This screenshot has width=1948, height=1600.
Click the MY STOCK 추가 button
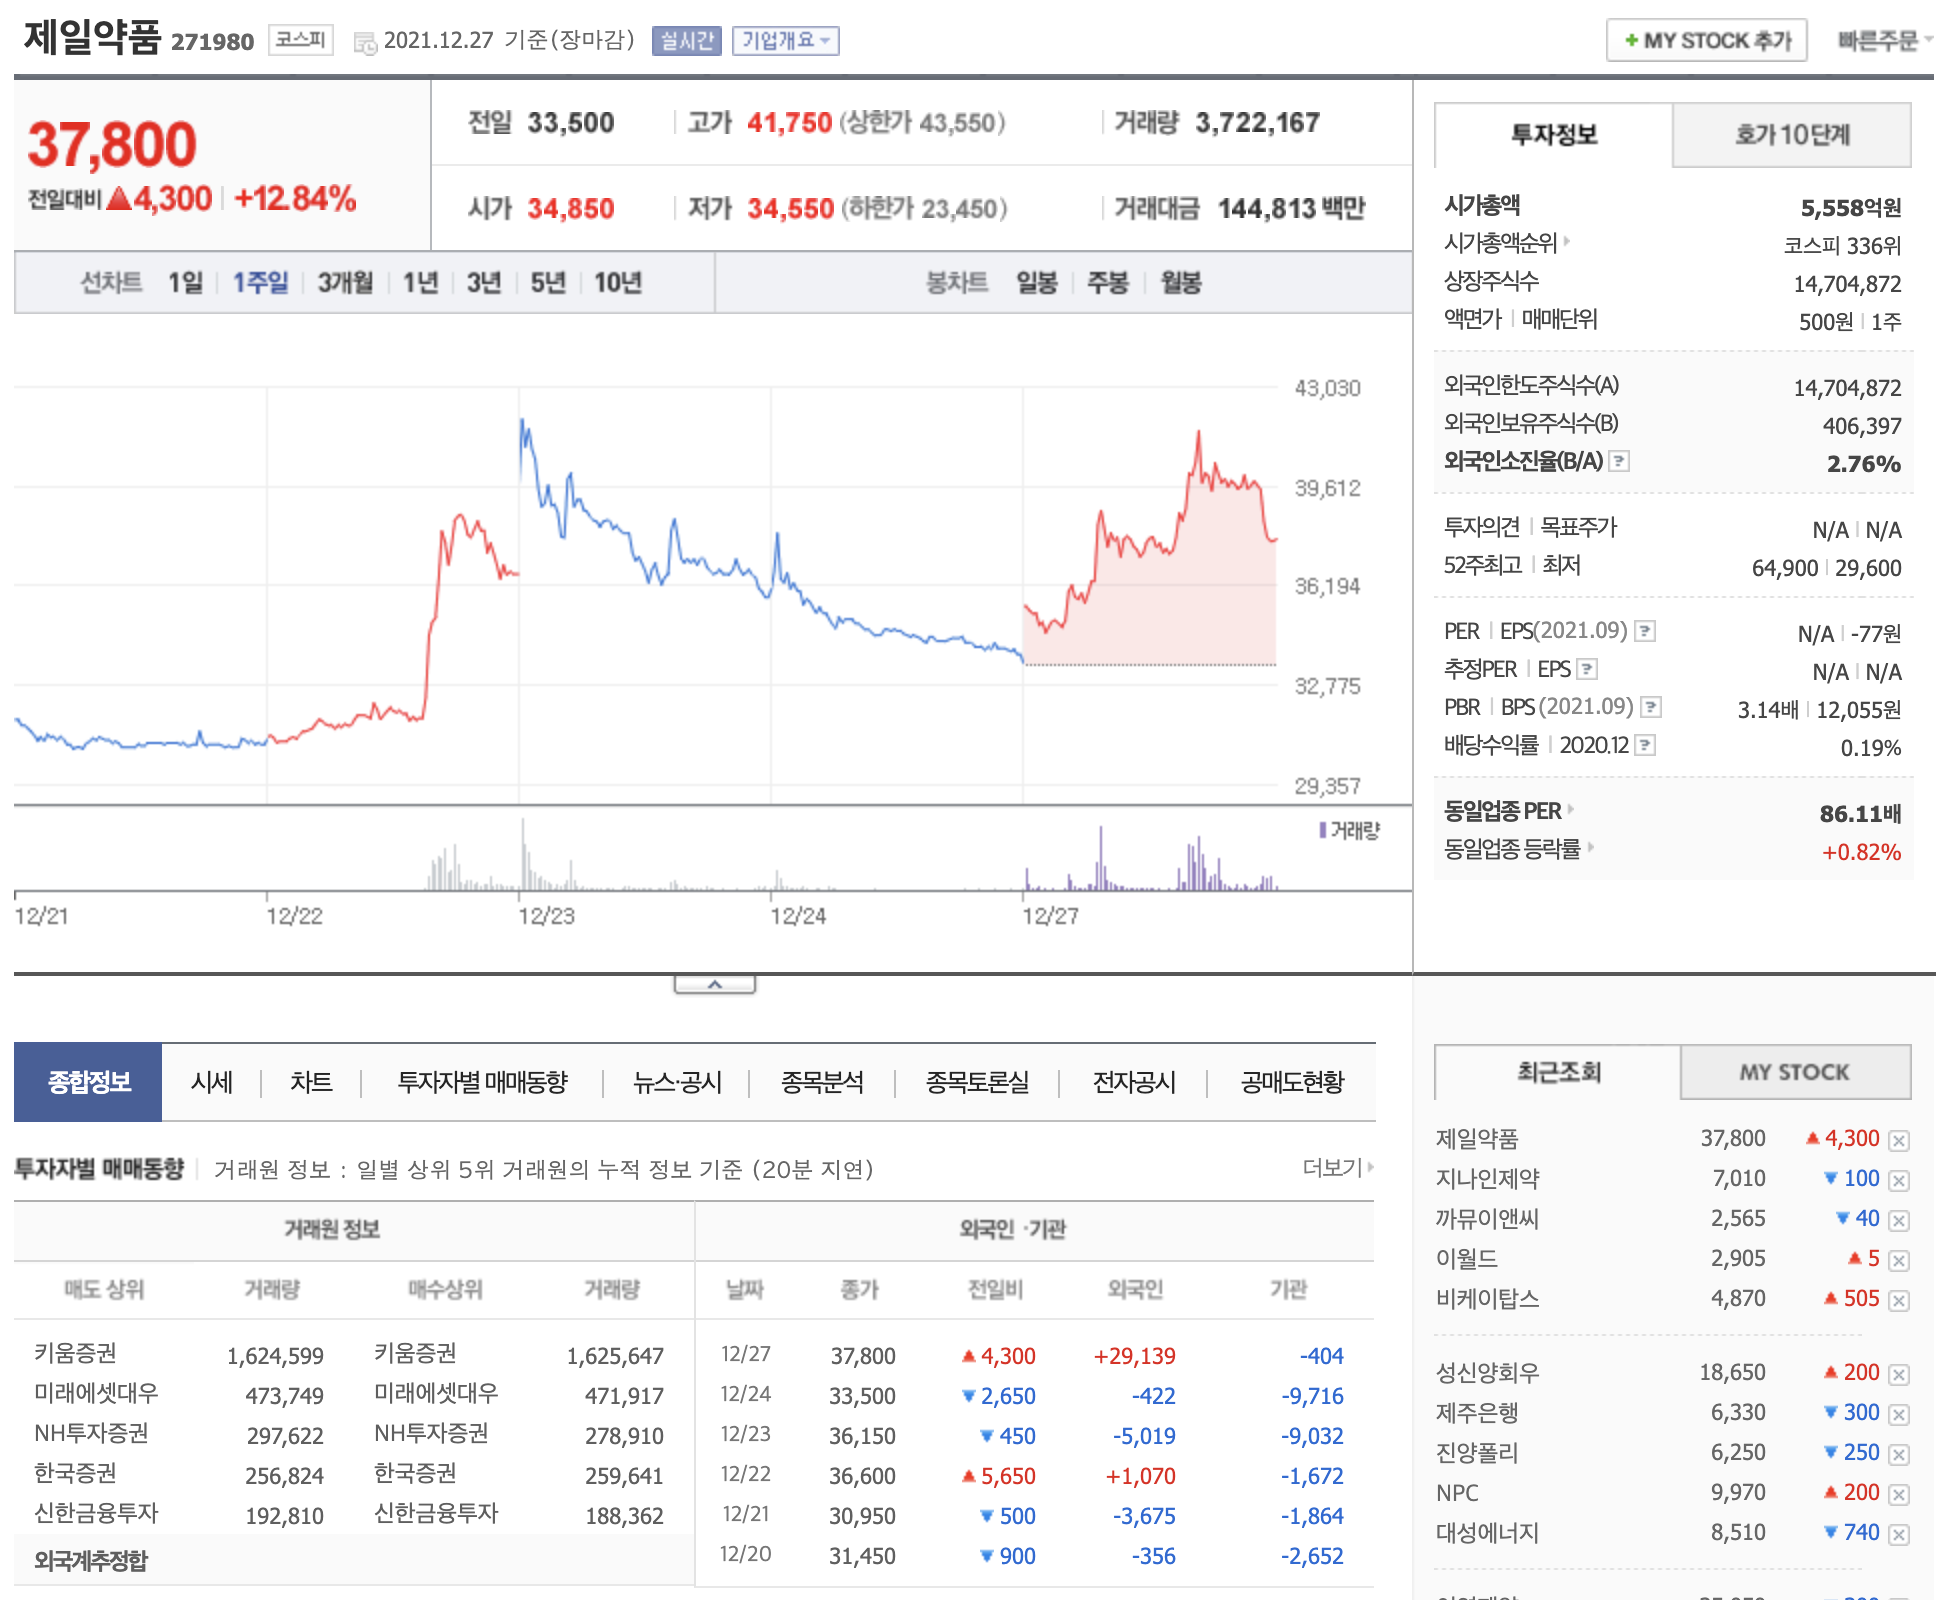coord(1706,41)
